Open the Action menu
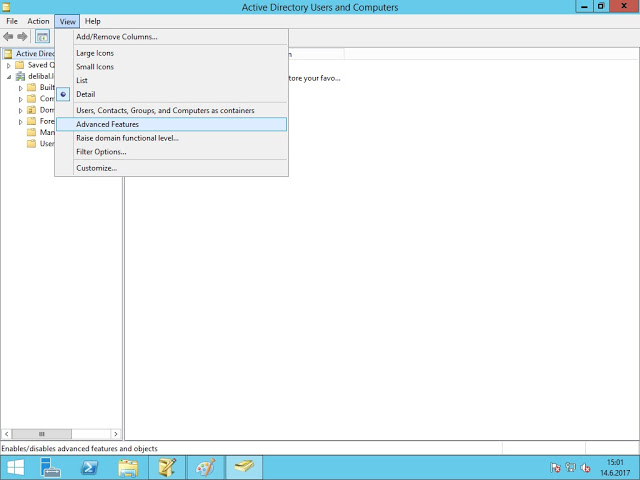640x480 pixels. point(38,21)
